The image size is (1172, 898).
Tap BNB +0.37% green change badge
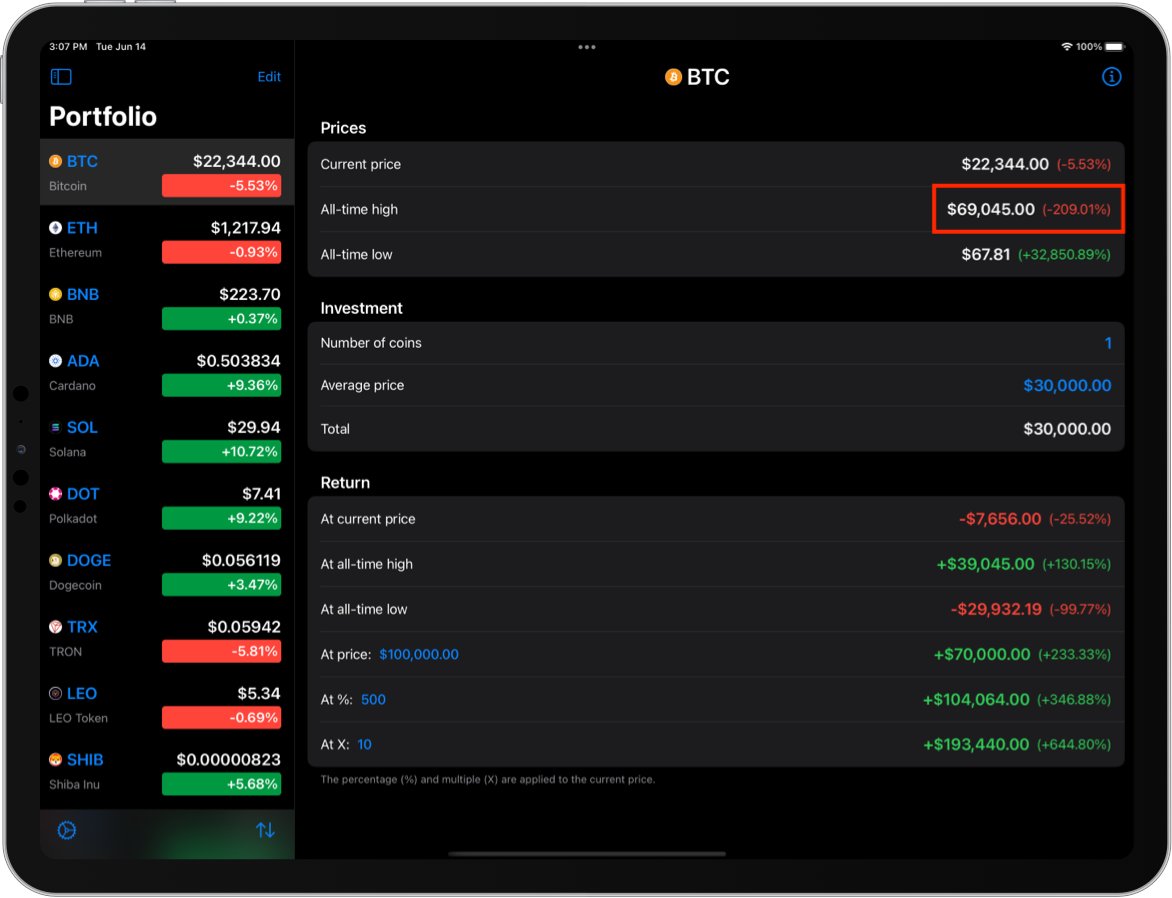pos(221,319)
